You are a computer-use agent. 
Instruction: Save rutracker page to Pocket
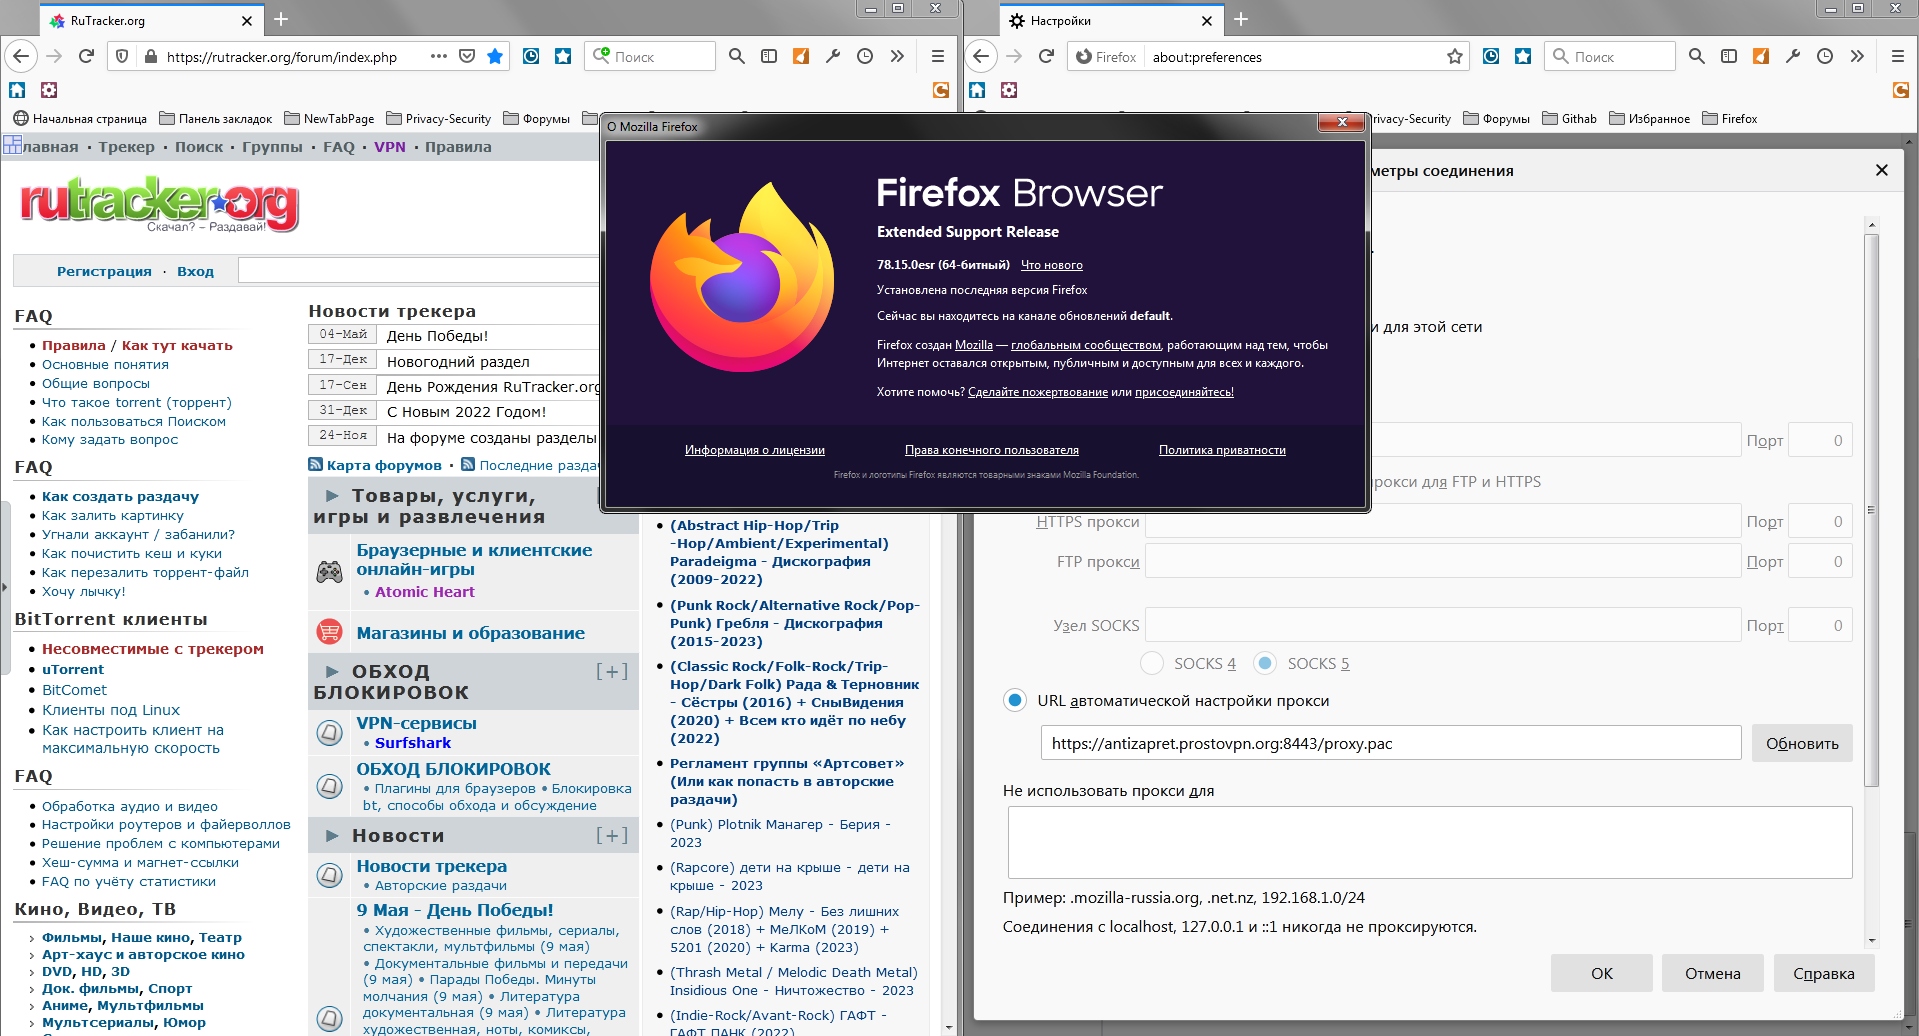click(x=467, y=57)
